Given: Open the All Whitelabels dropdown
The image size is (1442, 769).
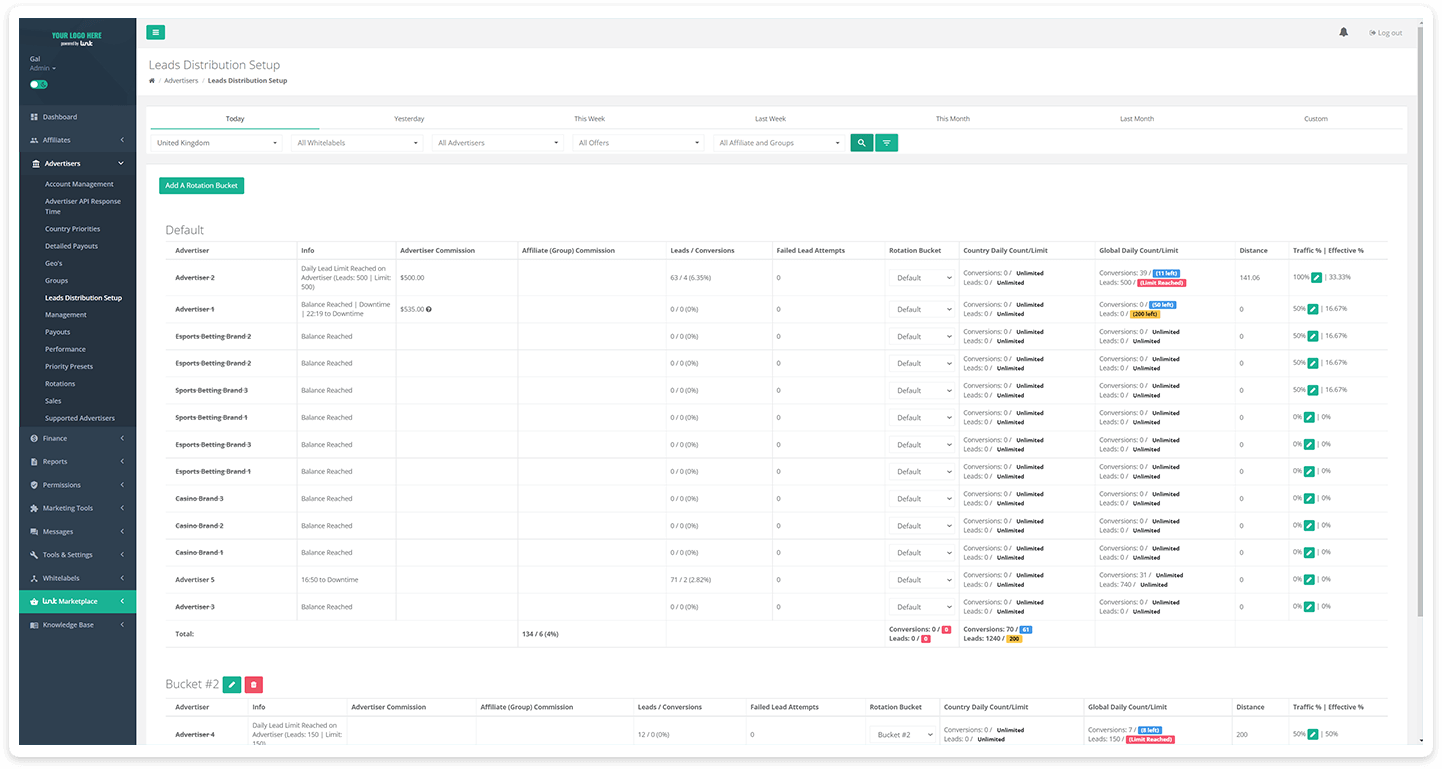Looking at the screenshot, I should (357, 143).
